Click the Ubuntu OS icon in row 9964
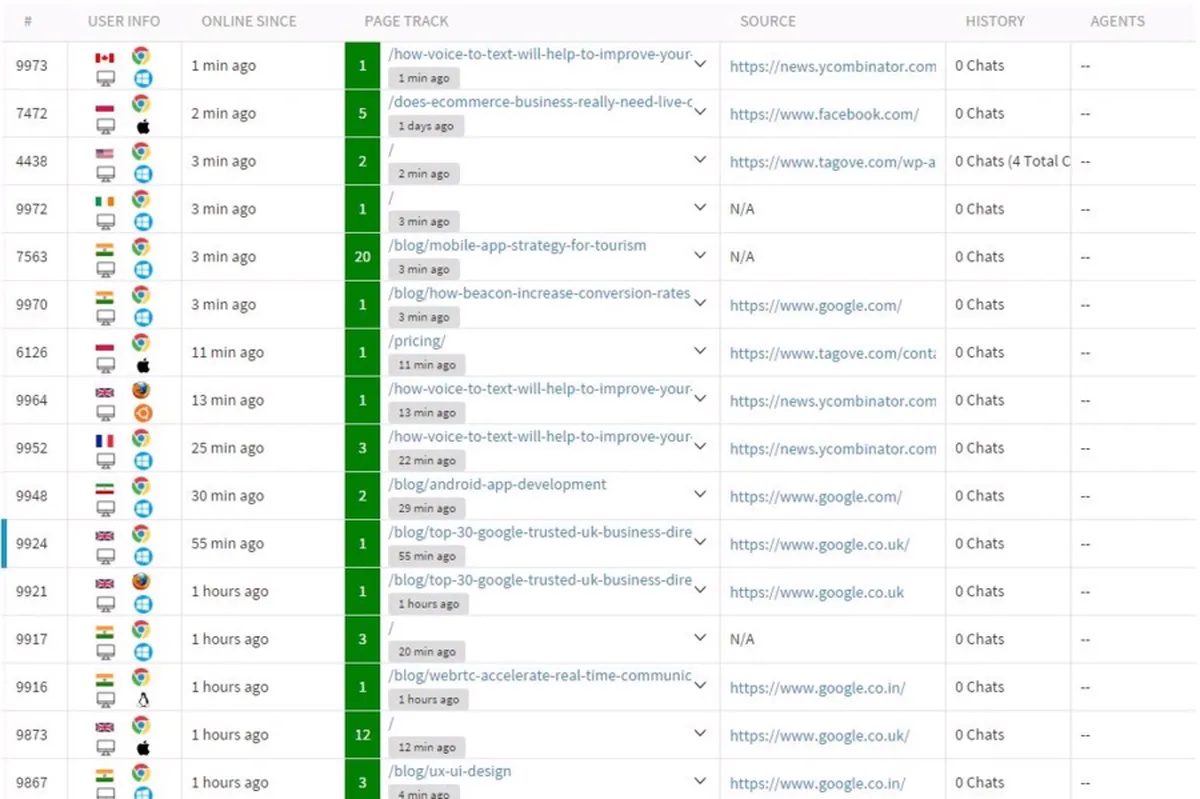The width and height of the screenshot is (1200, 799). point(142,413)
